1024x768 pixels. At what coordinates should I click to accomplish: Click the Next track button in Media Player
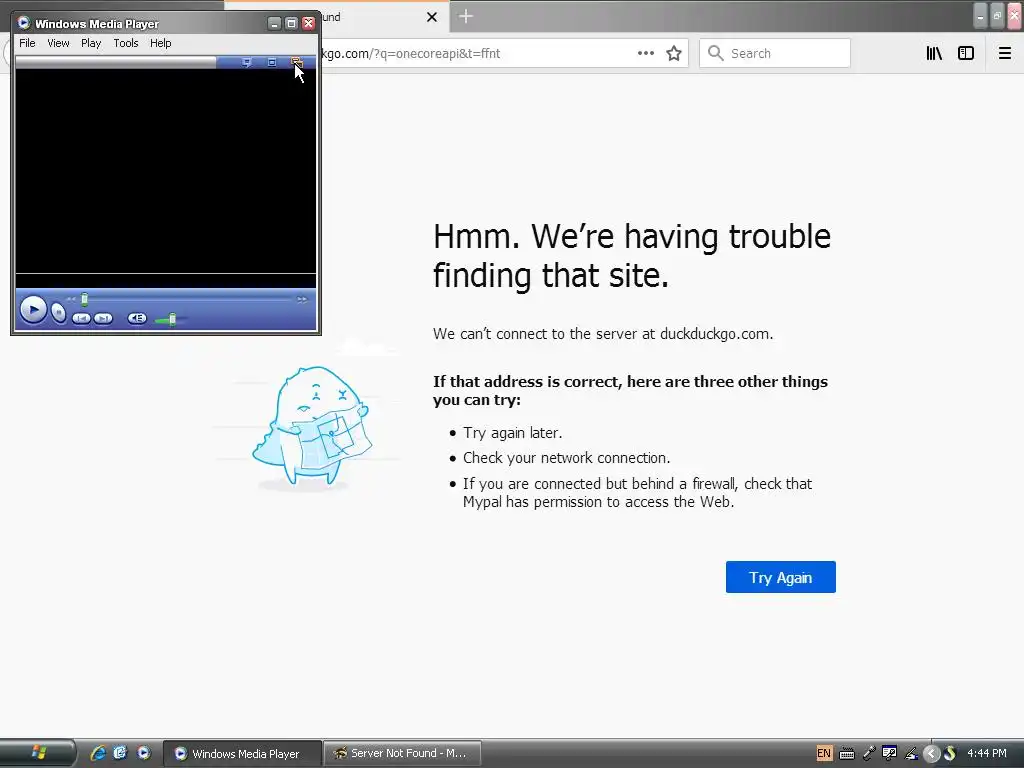click(103, 319)
